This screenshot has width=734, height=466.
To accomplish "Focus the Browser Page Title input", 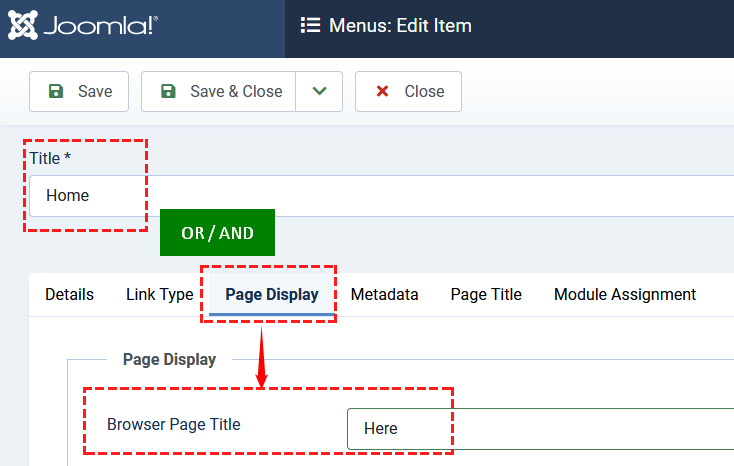I will point(540,428).
